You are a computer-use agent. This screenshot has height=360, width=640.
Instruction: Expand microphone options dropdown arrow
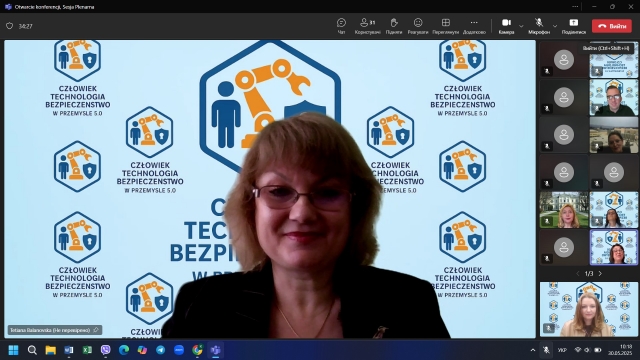click(555, 26)
